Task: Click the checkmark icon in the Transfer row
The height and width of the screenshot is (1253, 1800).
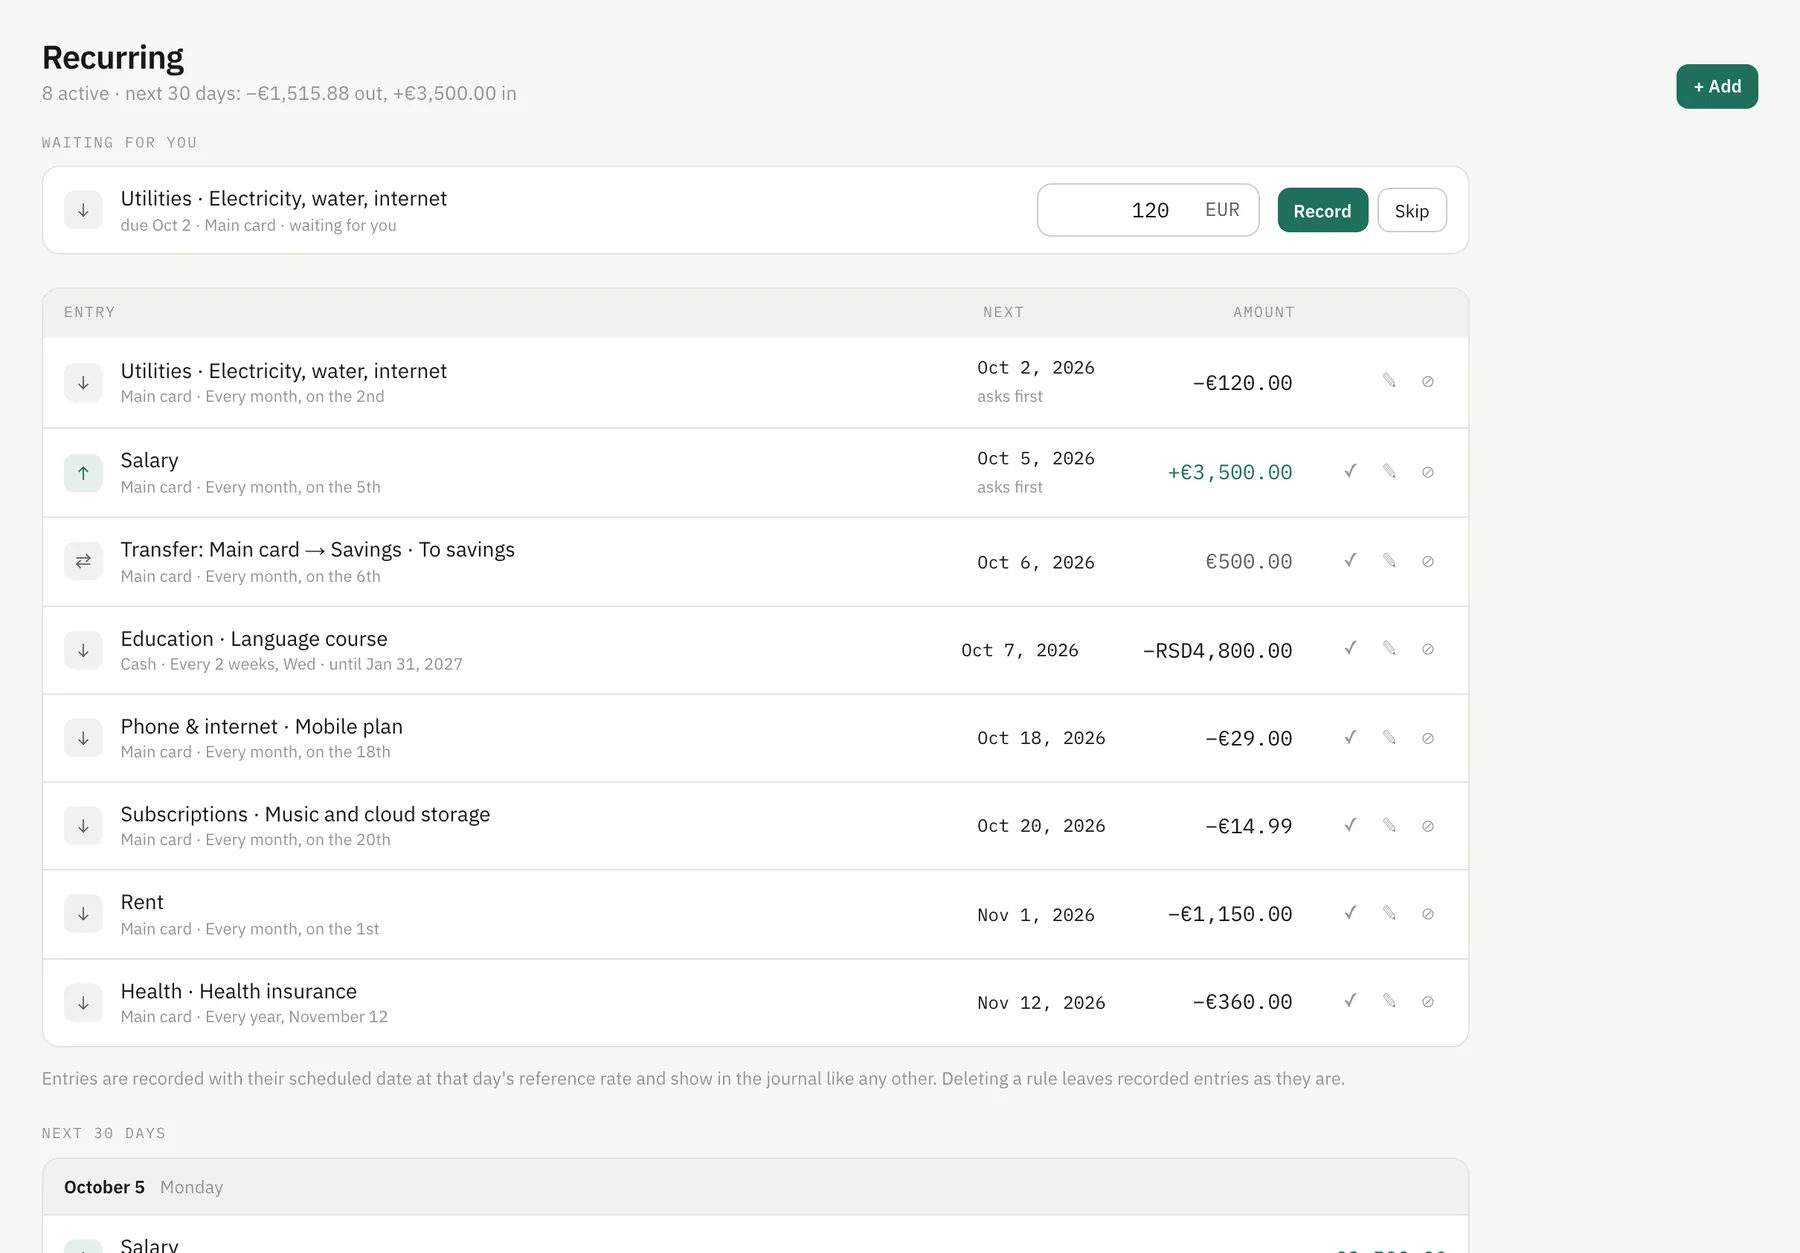Action: (x=1350, y=561)
